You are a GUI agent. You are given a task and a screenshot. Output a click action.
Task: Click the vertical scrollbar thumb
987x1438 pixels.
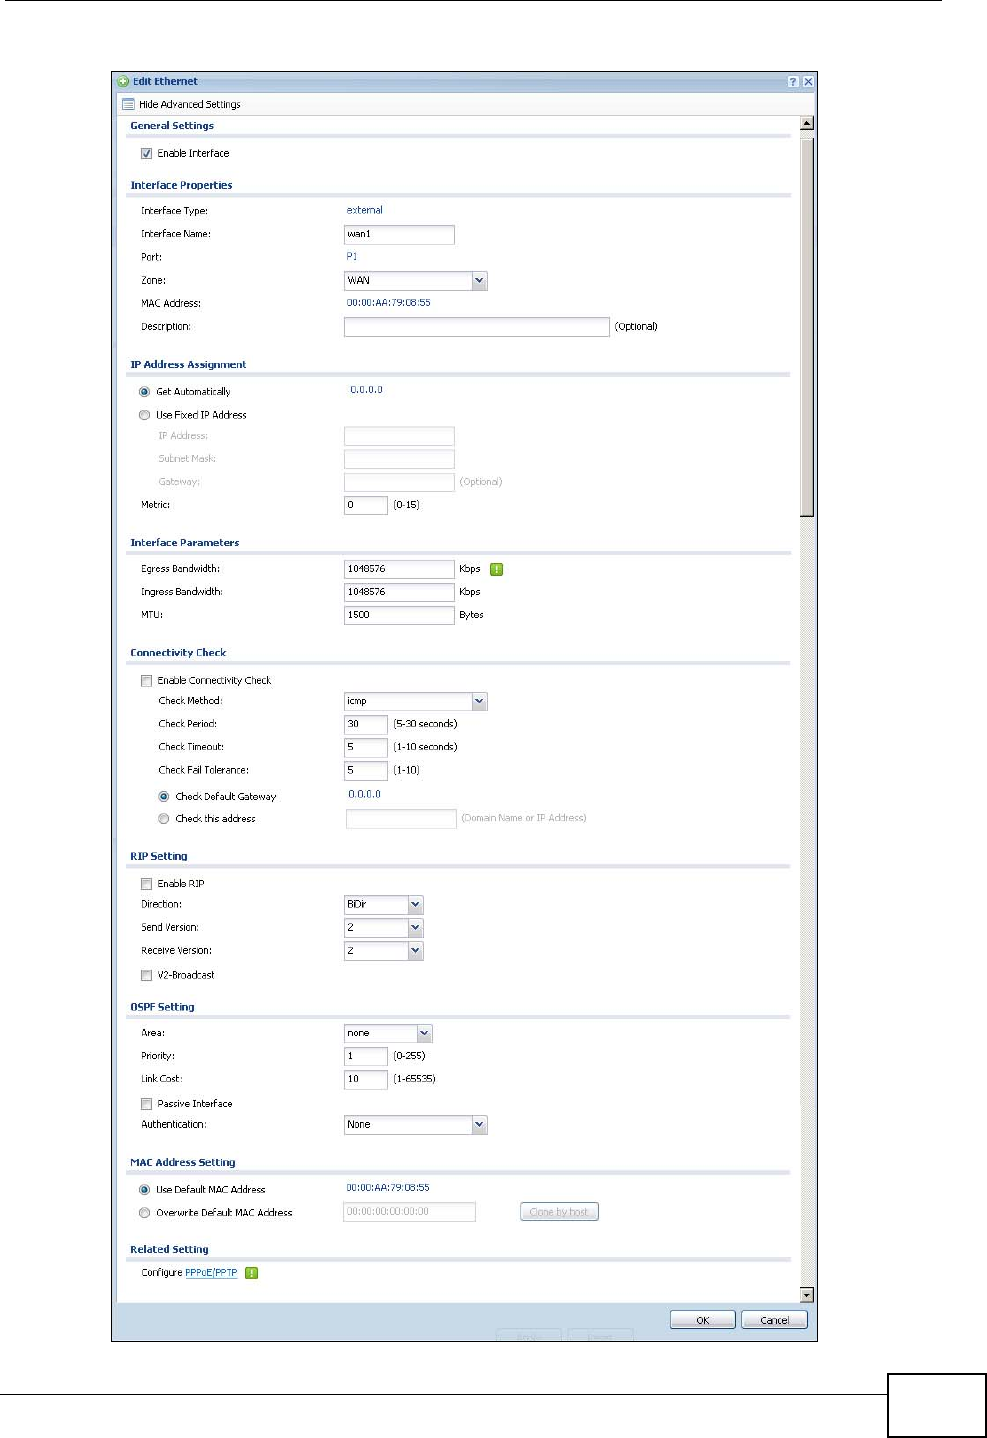(x=807, y=327)
